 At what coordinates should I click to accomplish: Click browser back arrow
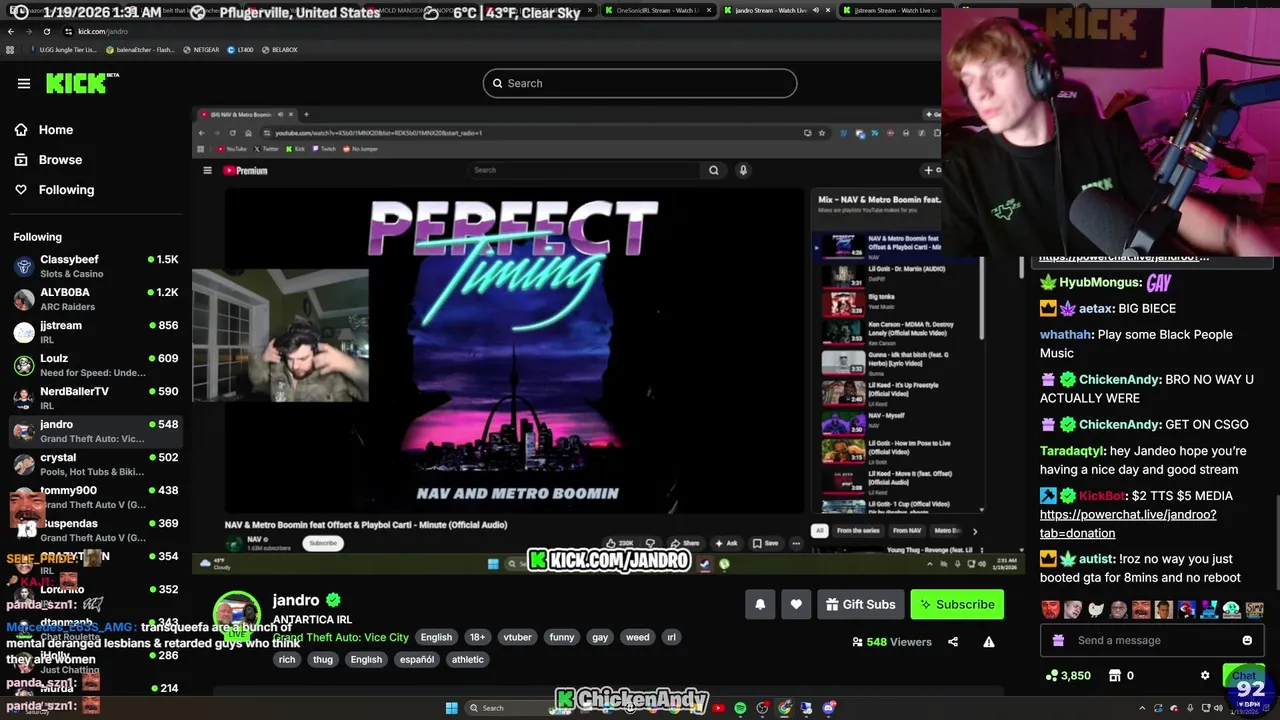point(11,31)
